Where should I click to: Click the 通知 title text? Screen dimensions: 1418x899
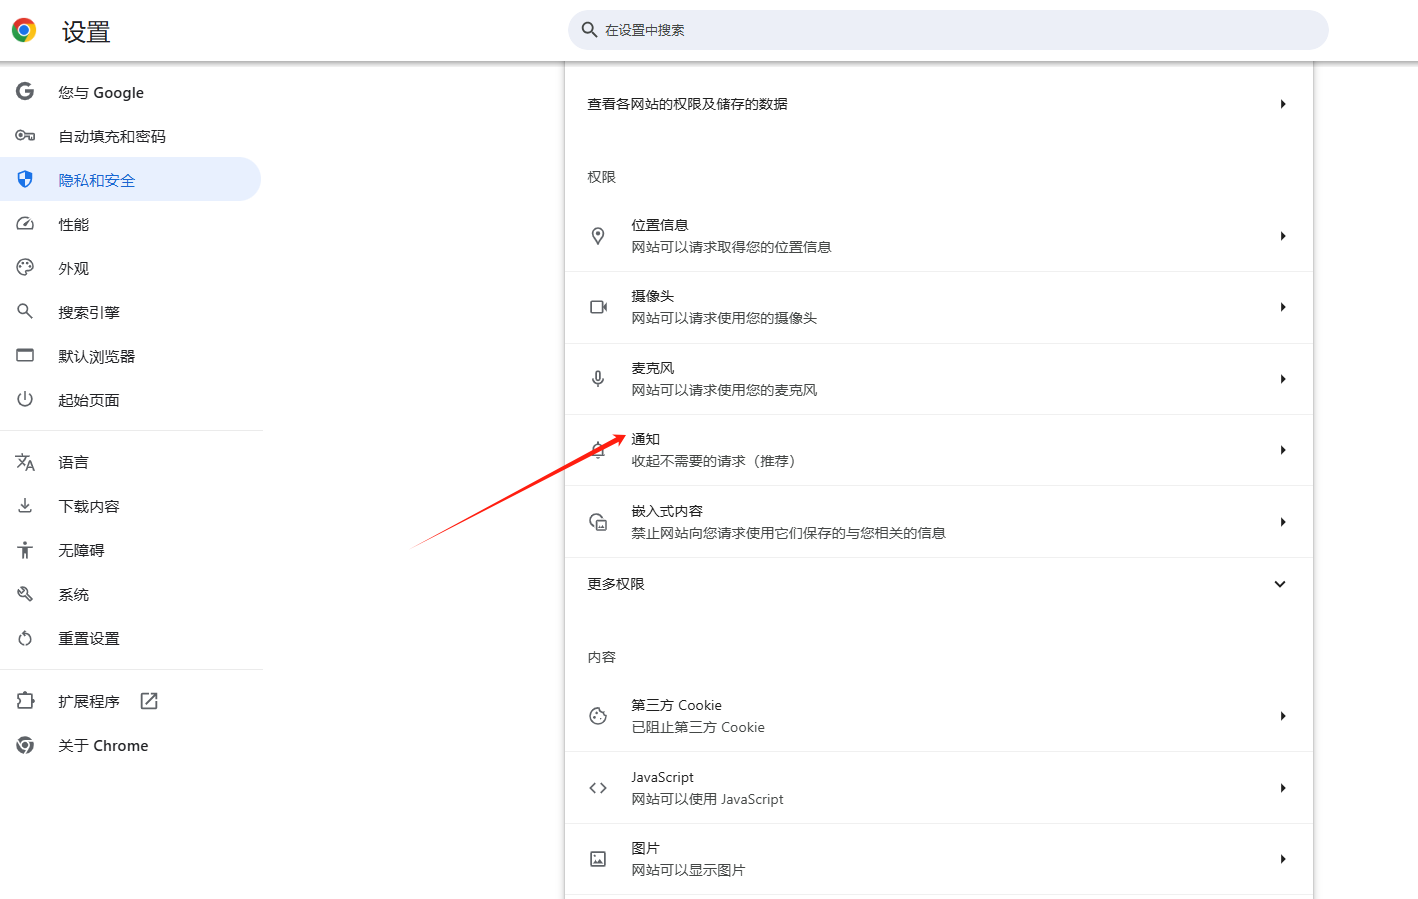tap(645, 439)
